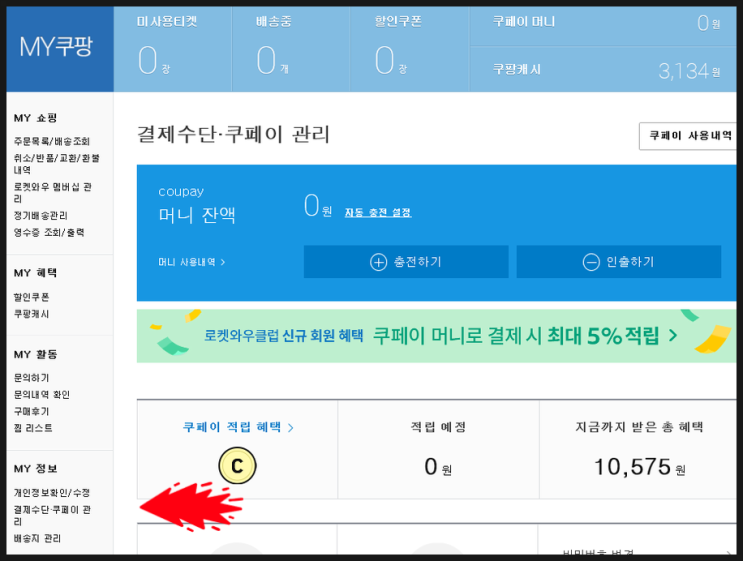Screen dimensions: 743x561
Task: Open 머니 사용내역 link
Action: [x=192, y=262]
